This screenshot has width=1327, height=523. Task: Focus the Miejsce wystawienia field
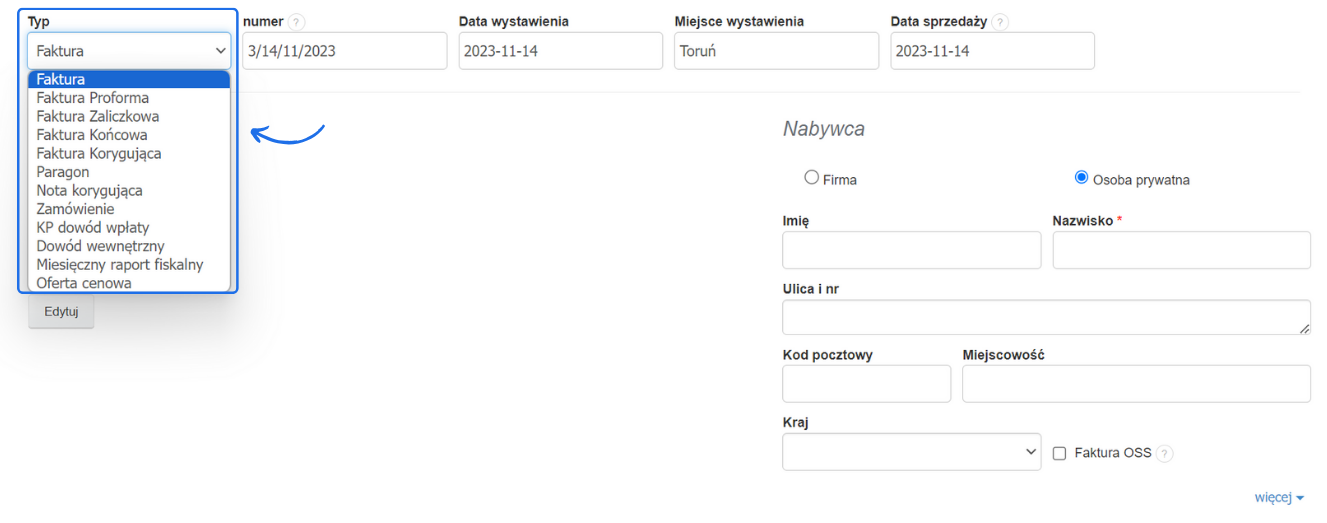coord(776,51)
